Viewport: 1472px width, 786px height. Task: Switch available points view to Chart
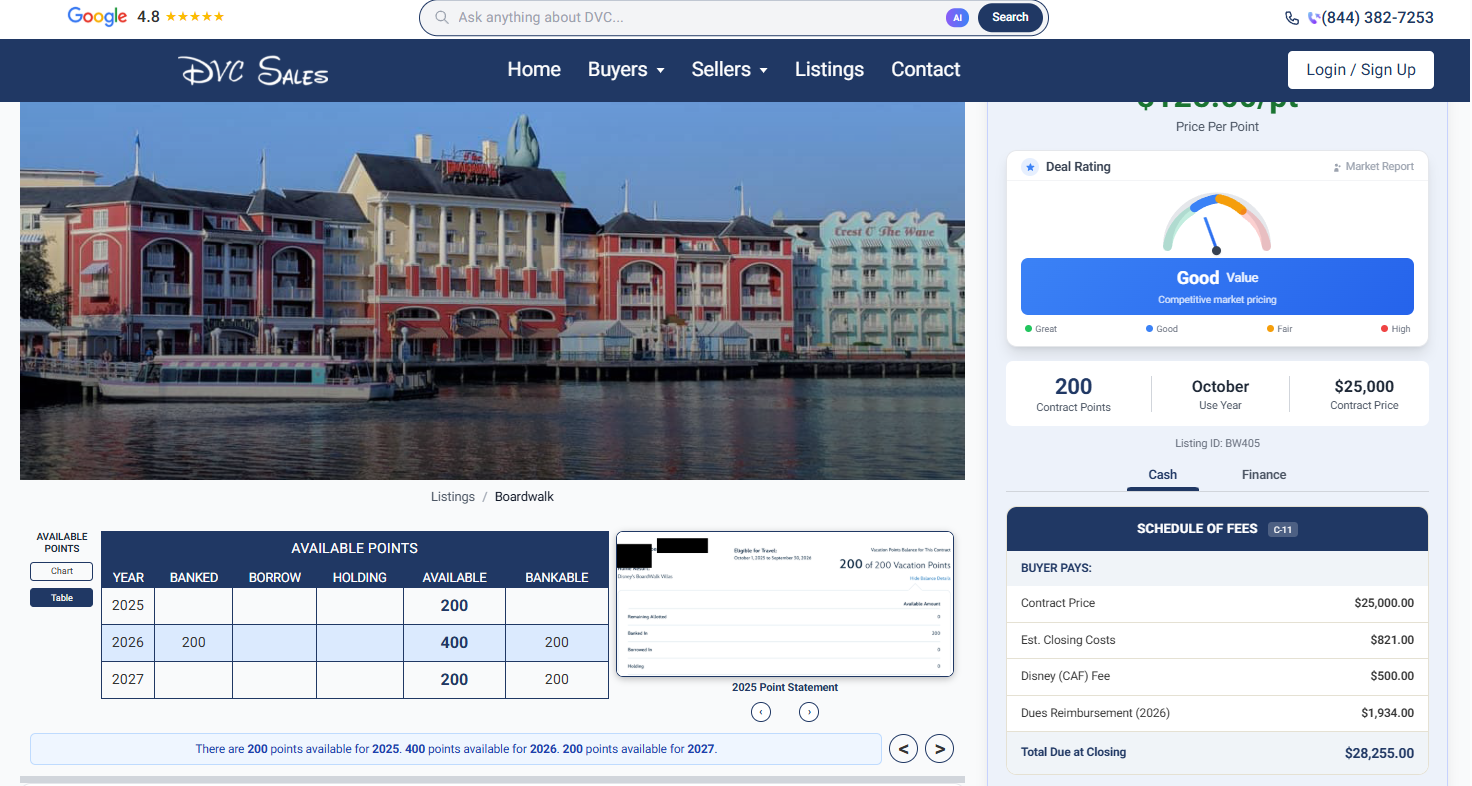click(62, 571)
